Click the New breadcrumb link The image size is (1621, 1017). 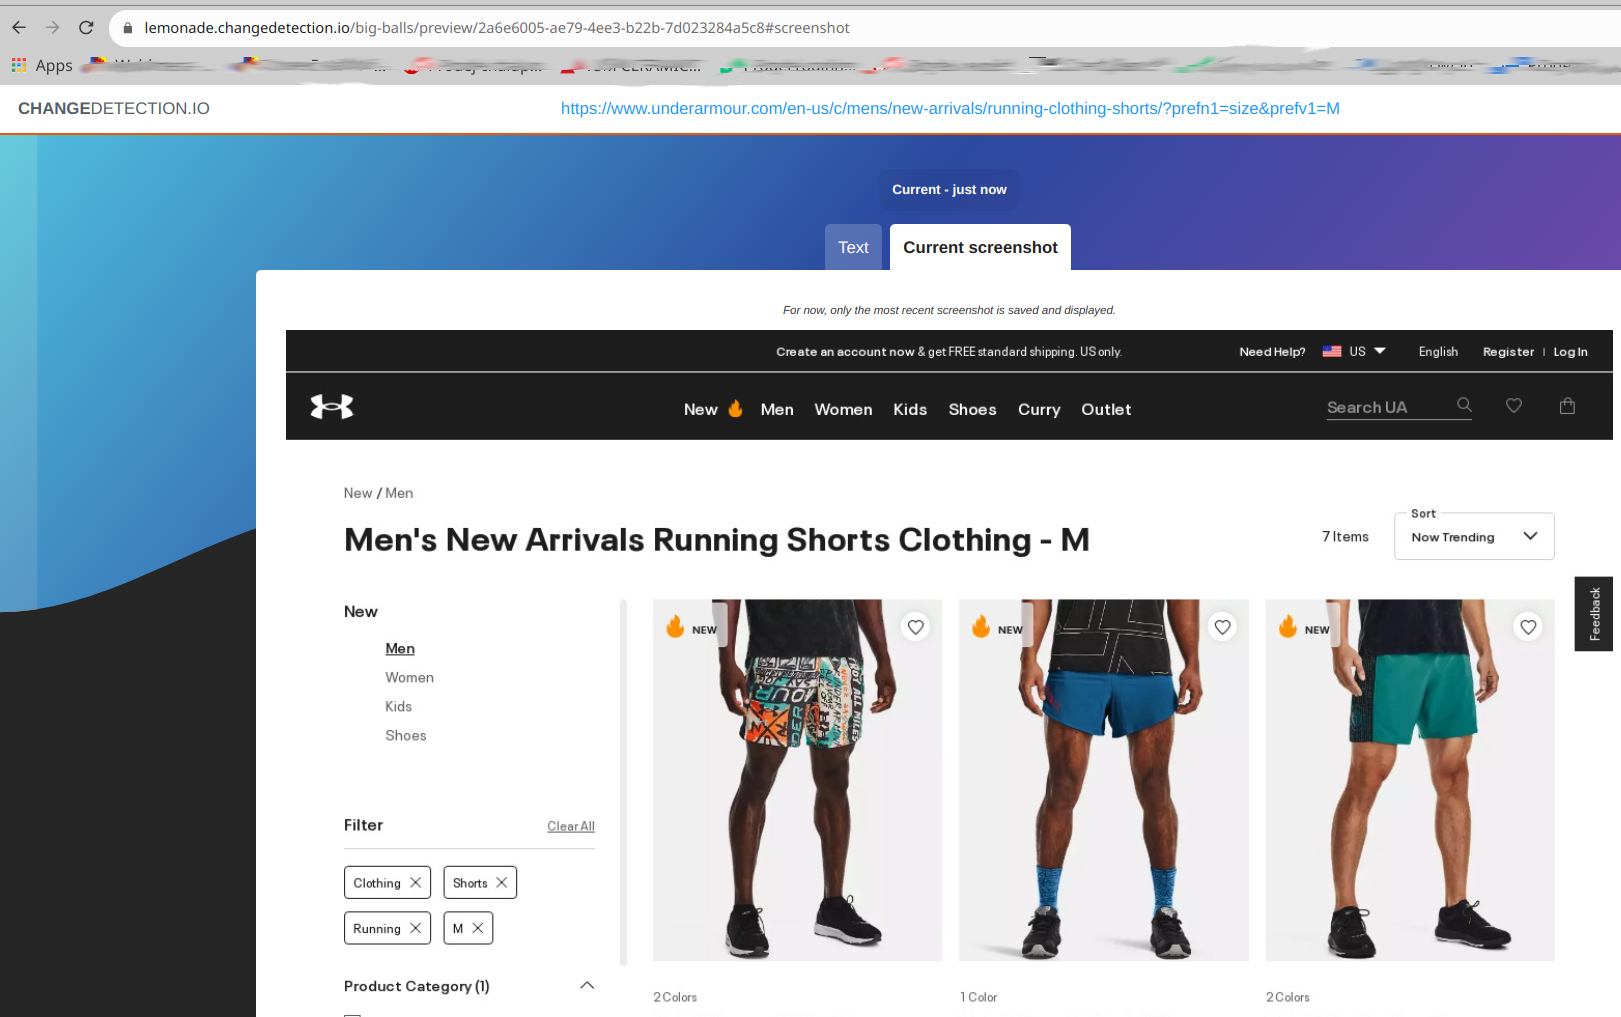(x=358, y=493)
